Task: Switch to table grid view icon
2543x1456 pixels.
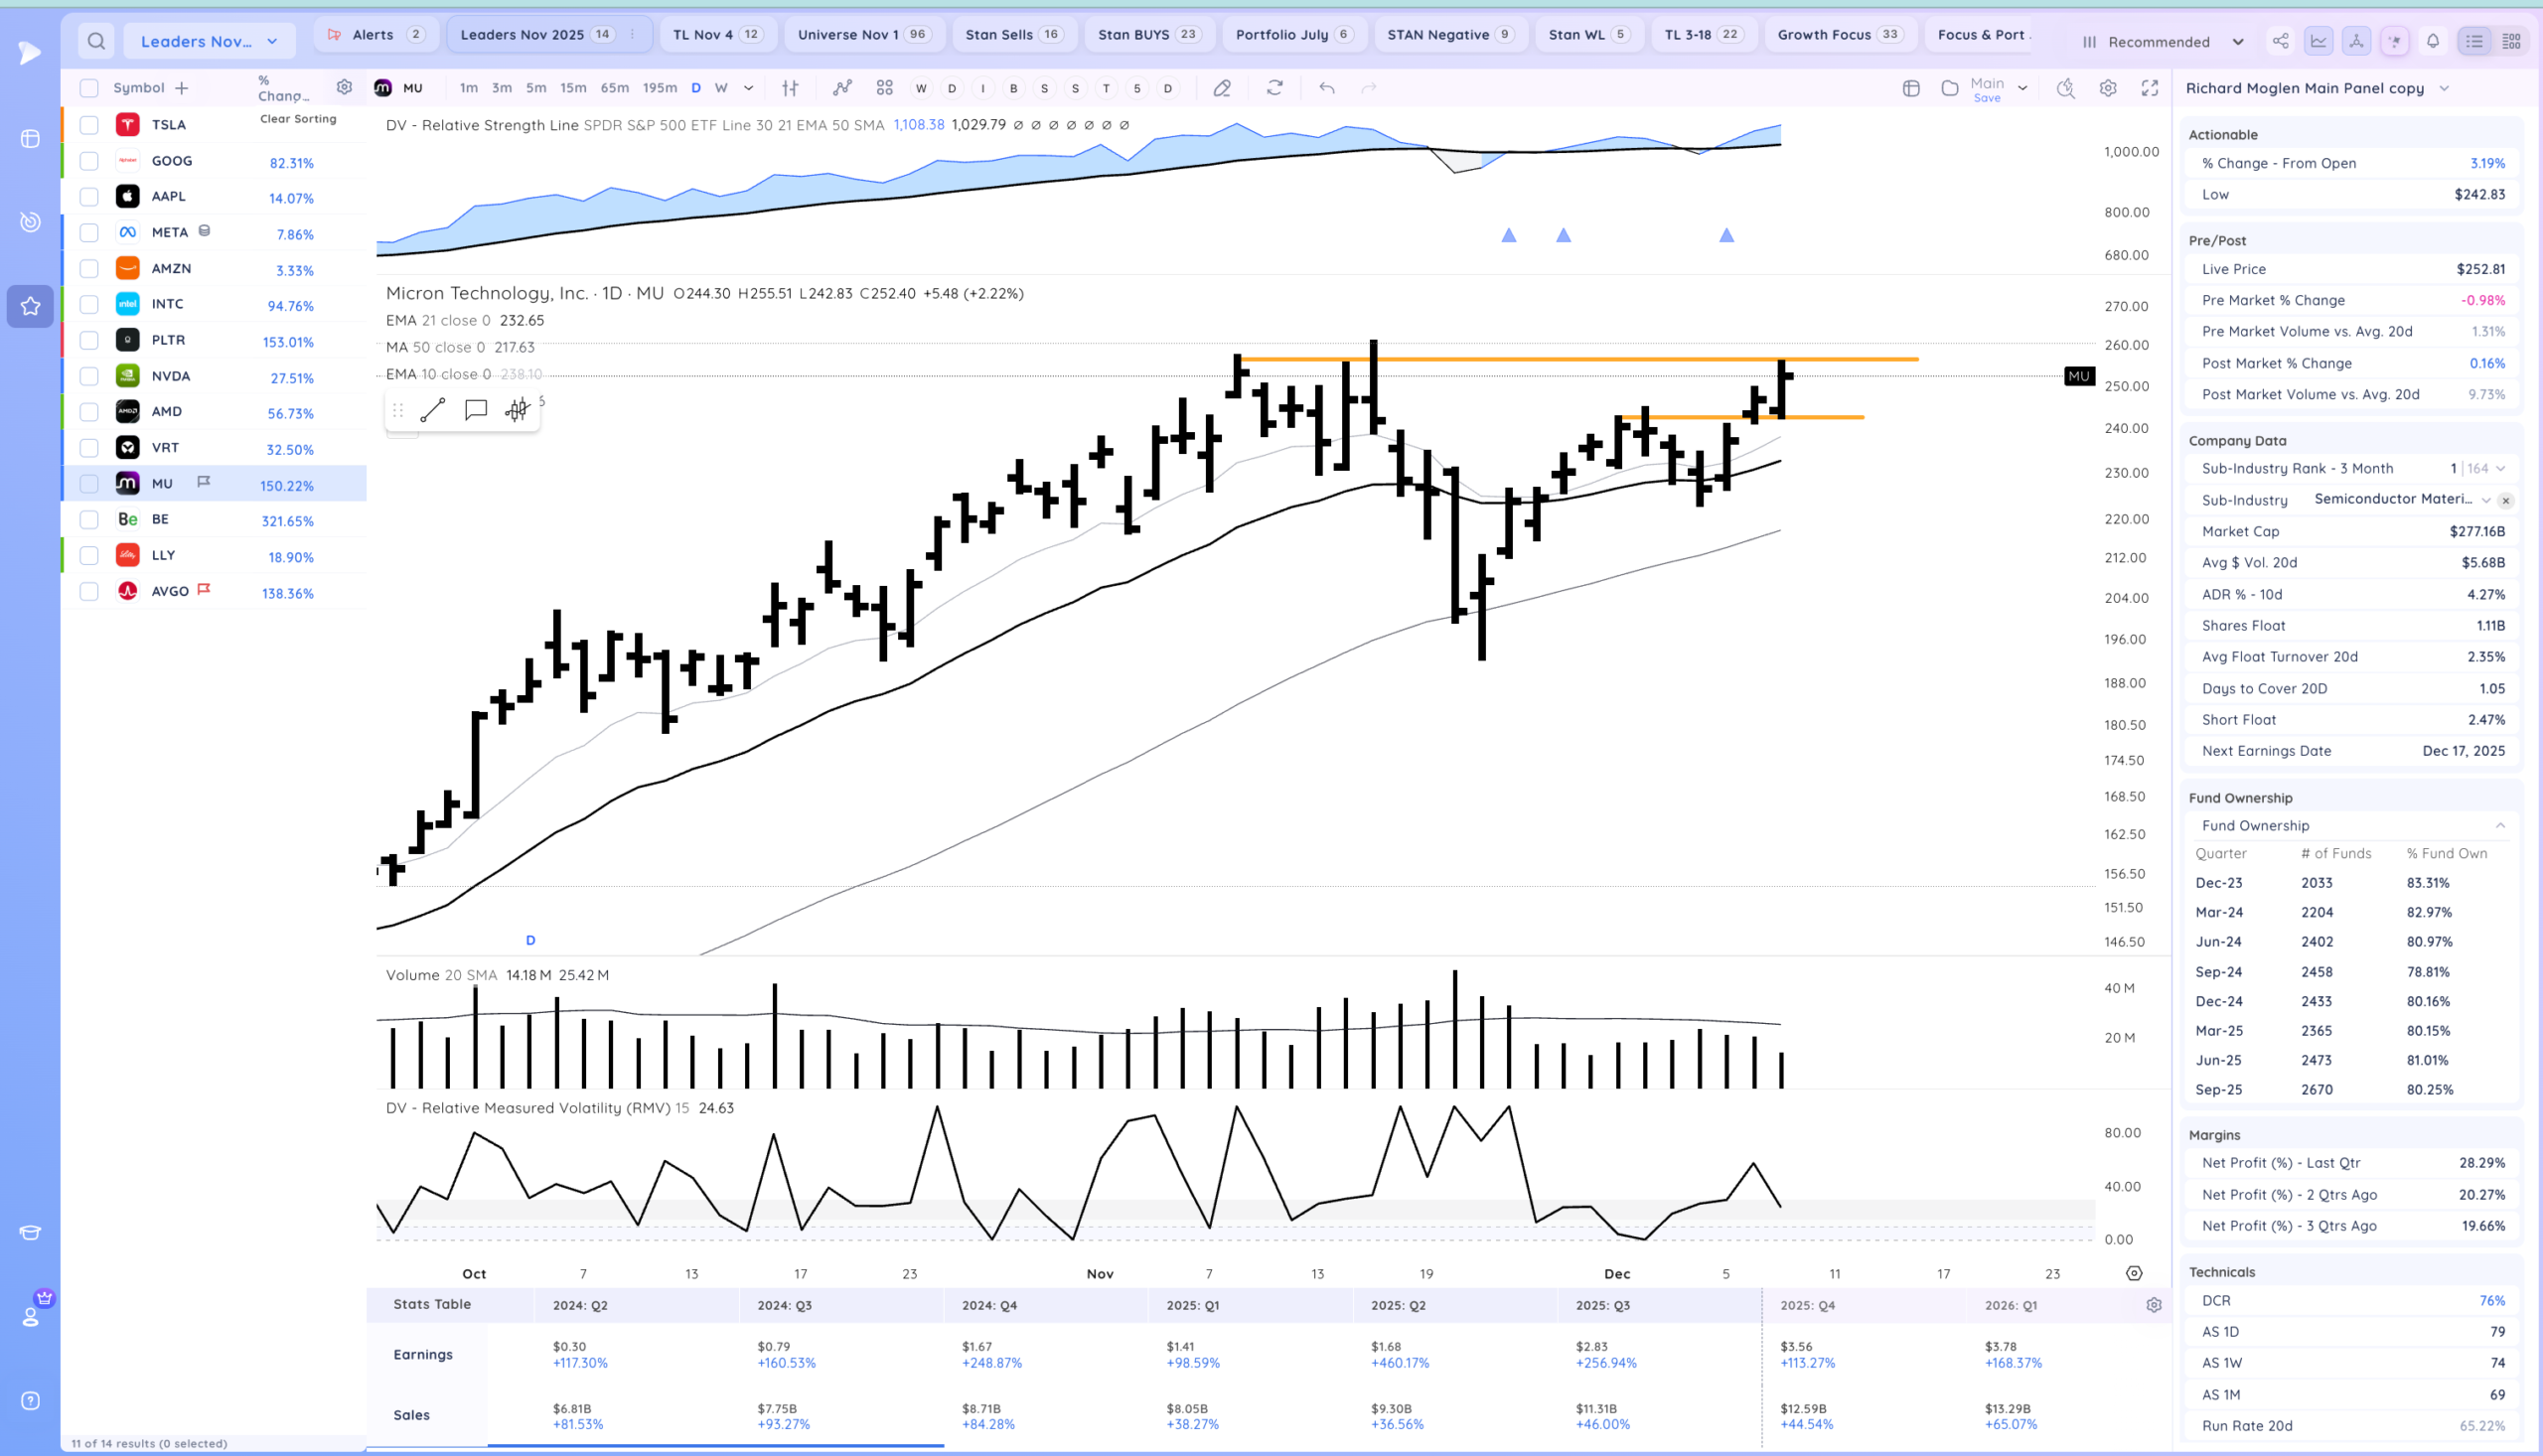Action: [x=2511, y=41]
